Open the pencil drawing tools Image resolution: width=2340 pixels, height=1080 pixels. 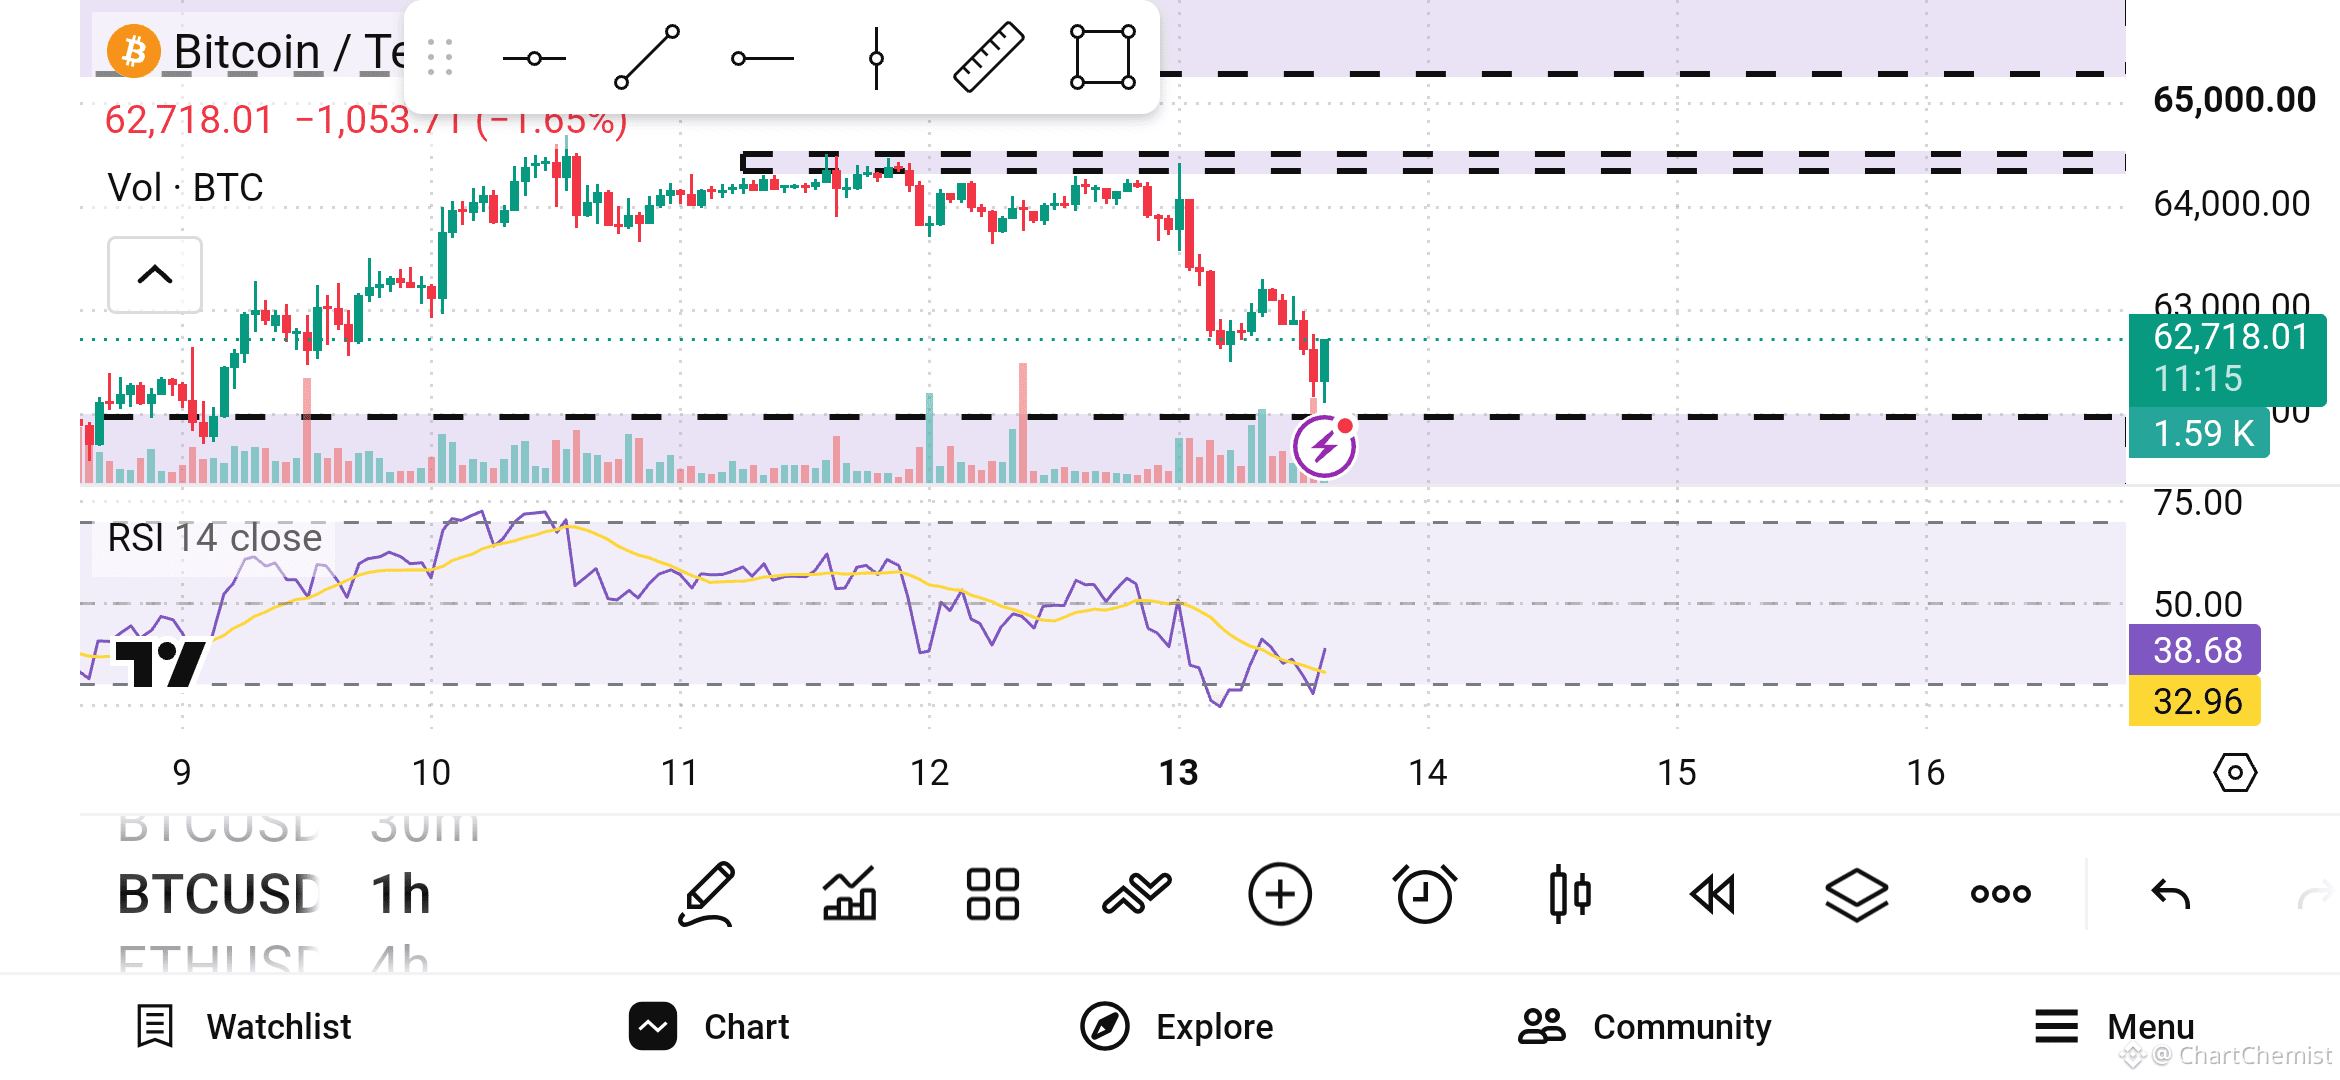pyautogui.click(x=707, y=894)
